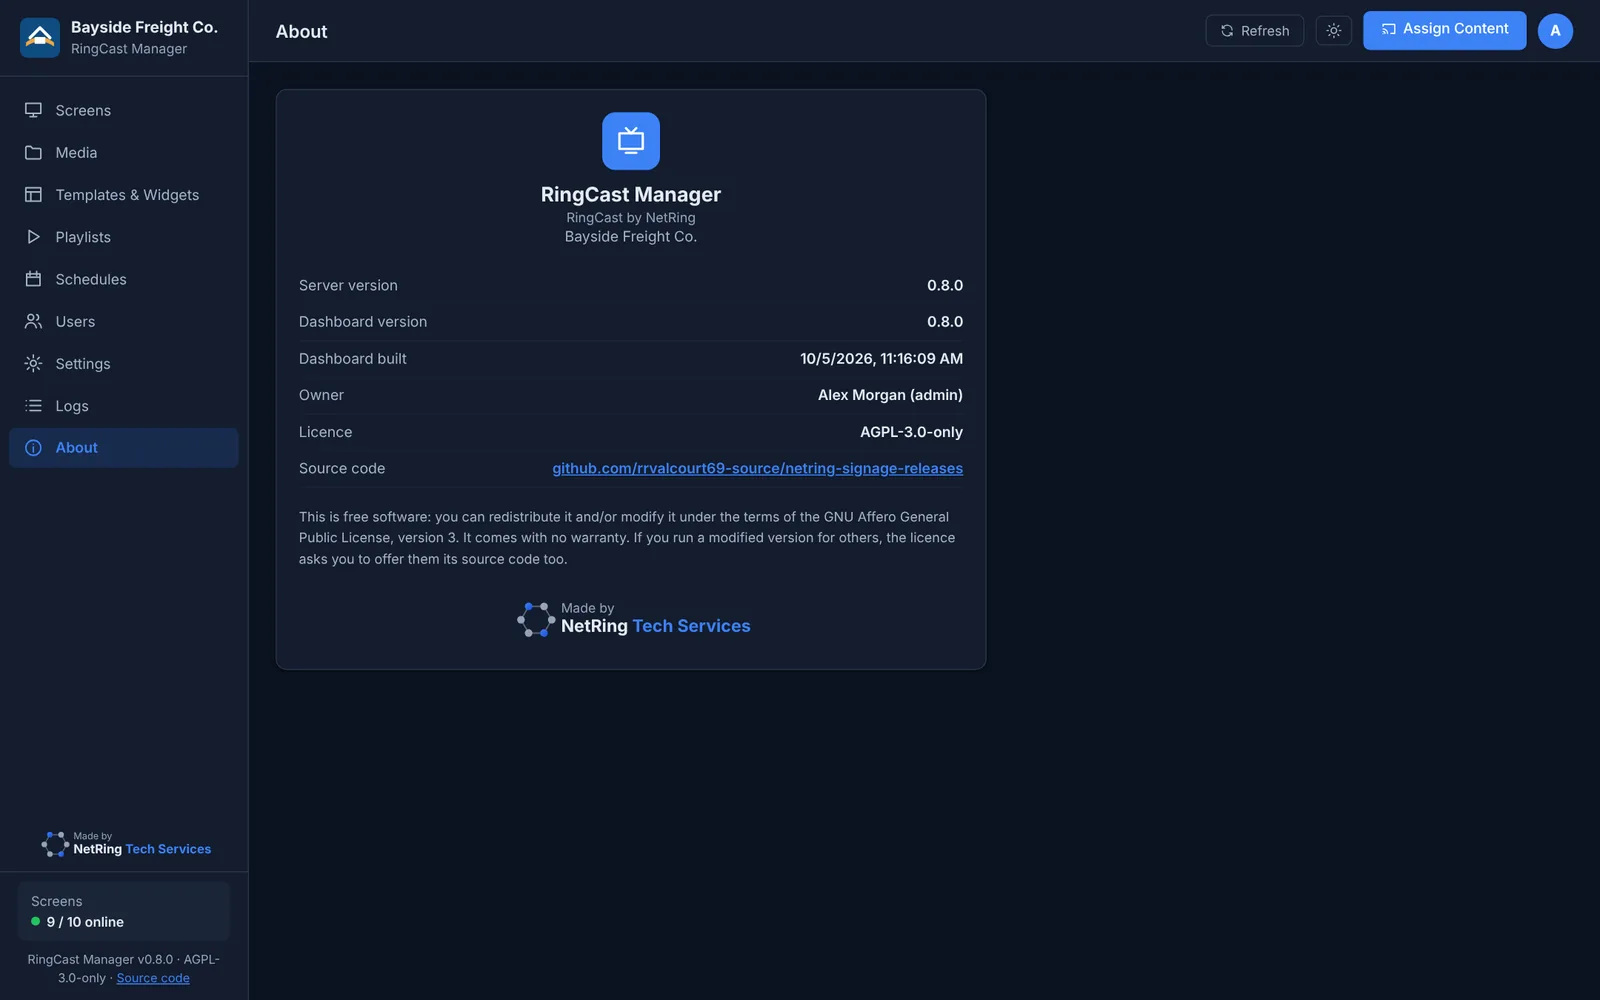
Task: Go to Media section
Action: click(124, 152)
